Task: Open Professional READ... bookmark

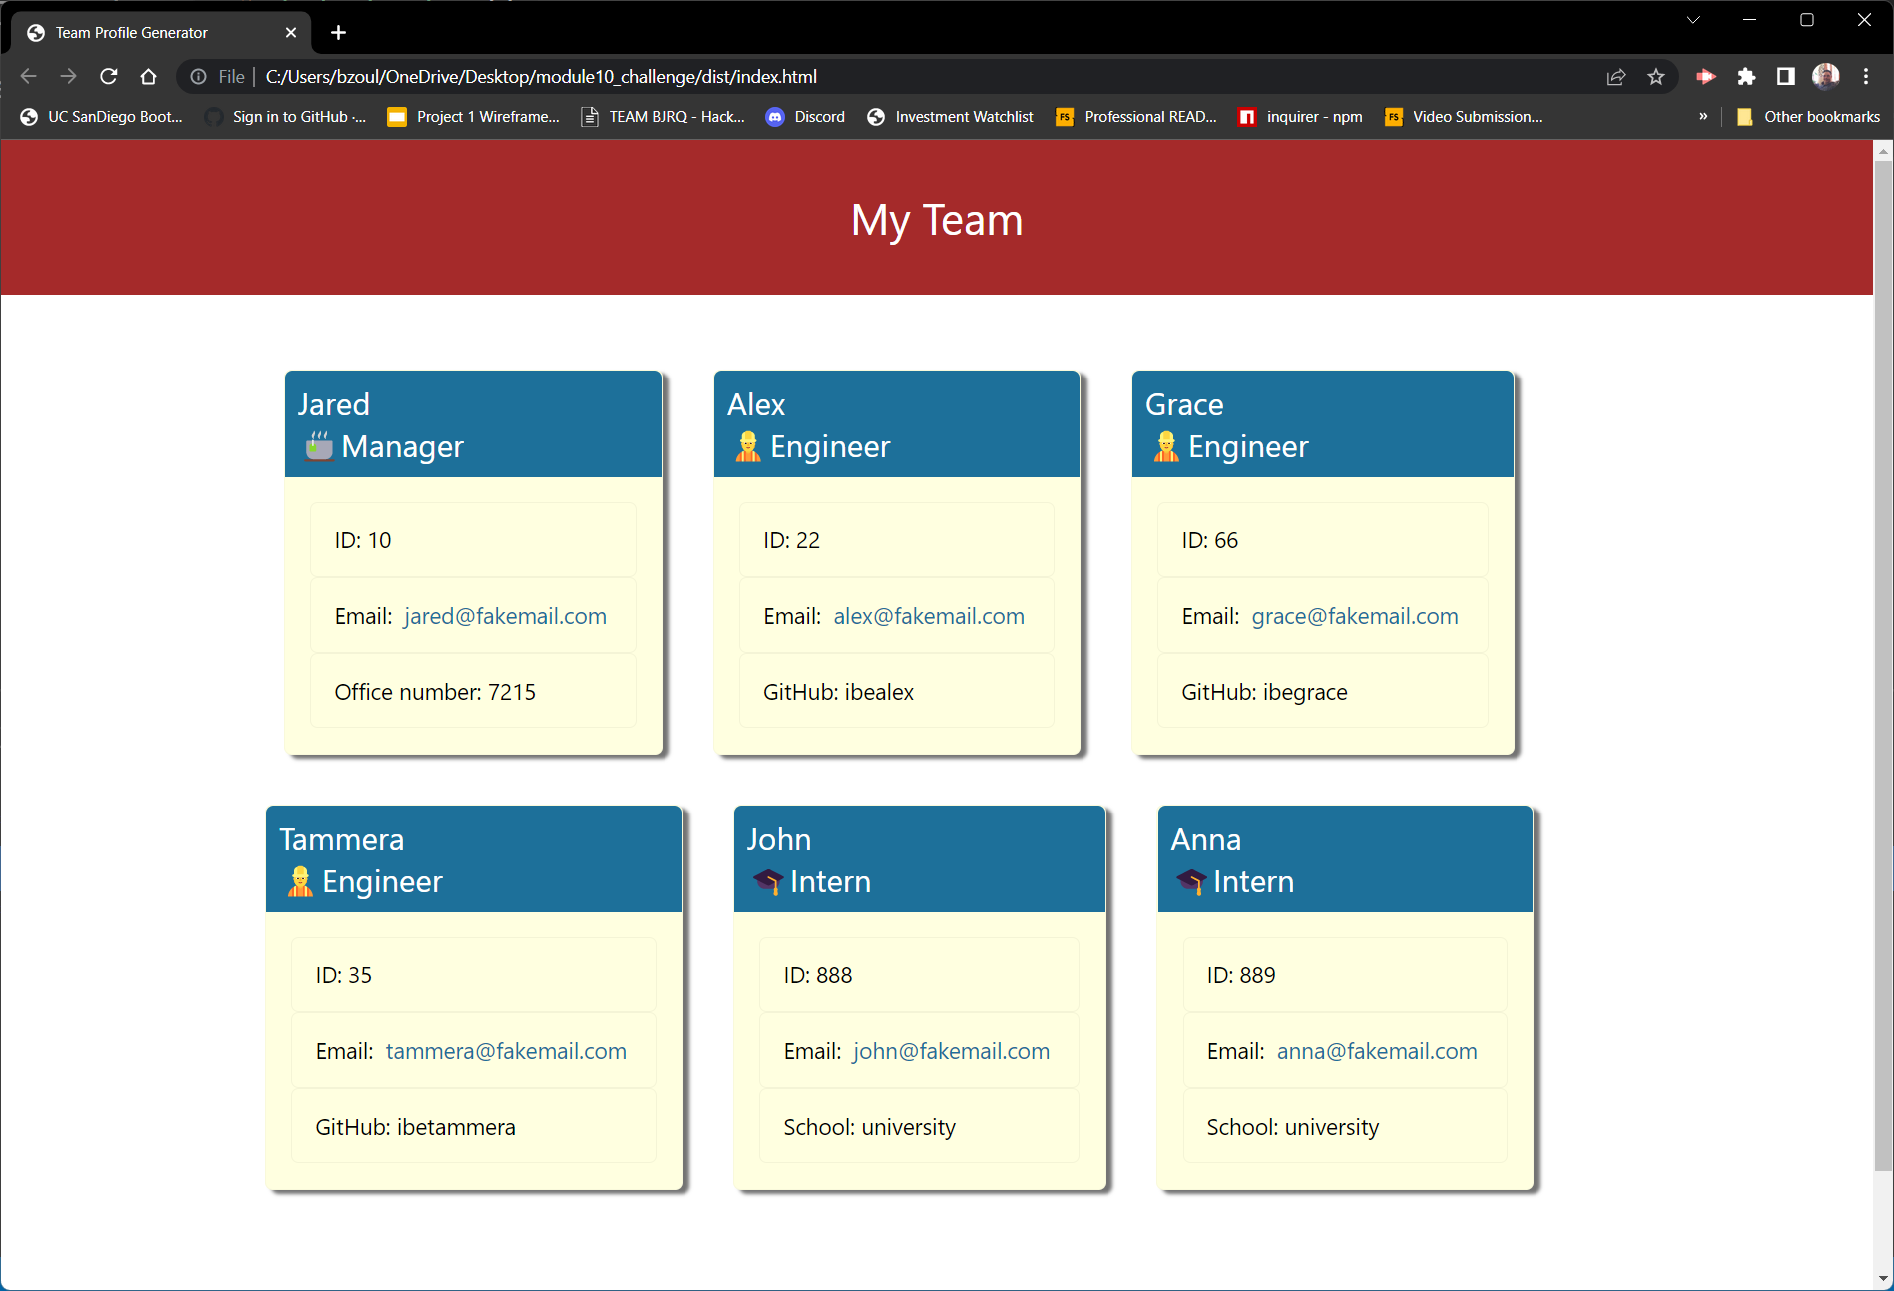Action: click(x=1136, y=117)
